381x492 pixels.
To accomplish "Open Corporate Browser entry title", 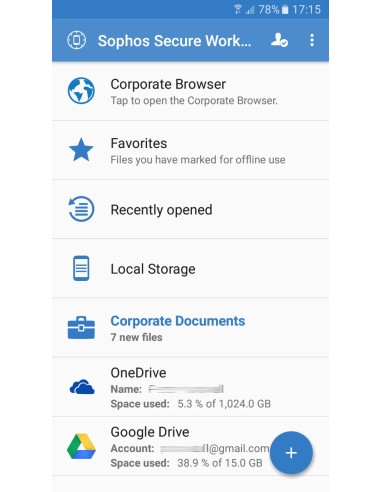I will tap(168, 84).
